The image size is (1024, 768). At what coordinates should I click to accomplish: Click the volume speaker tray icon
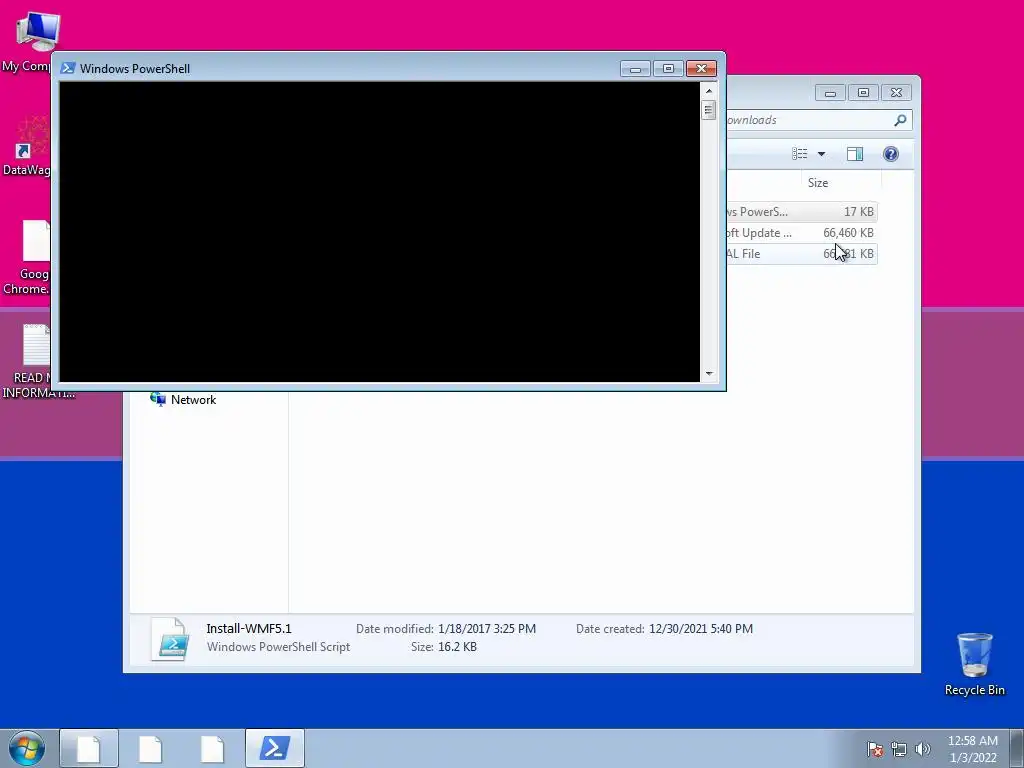click(923, 749)
